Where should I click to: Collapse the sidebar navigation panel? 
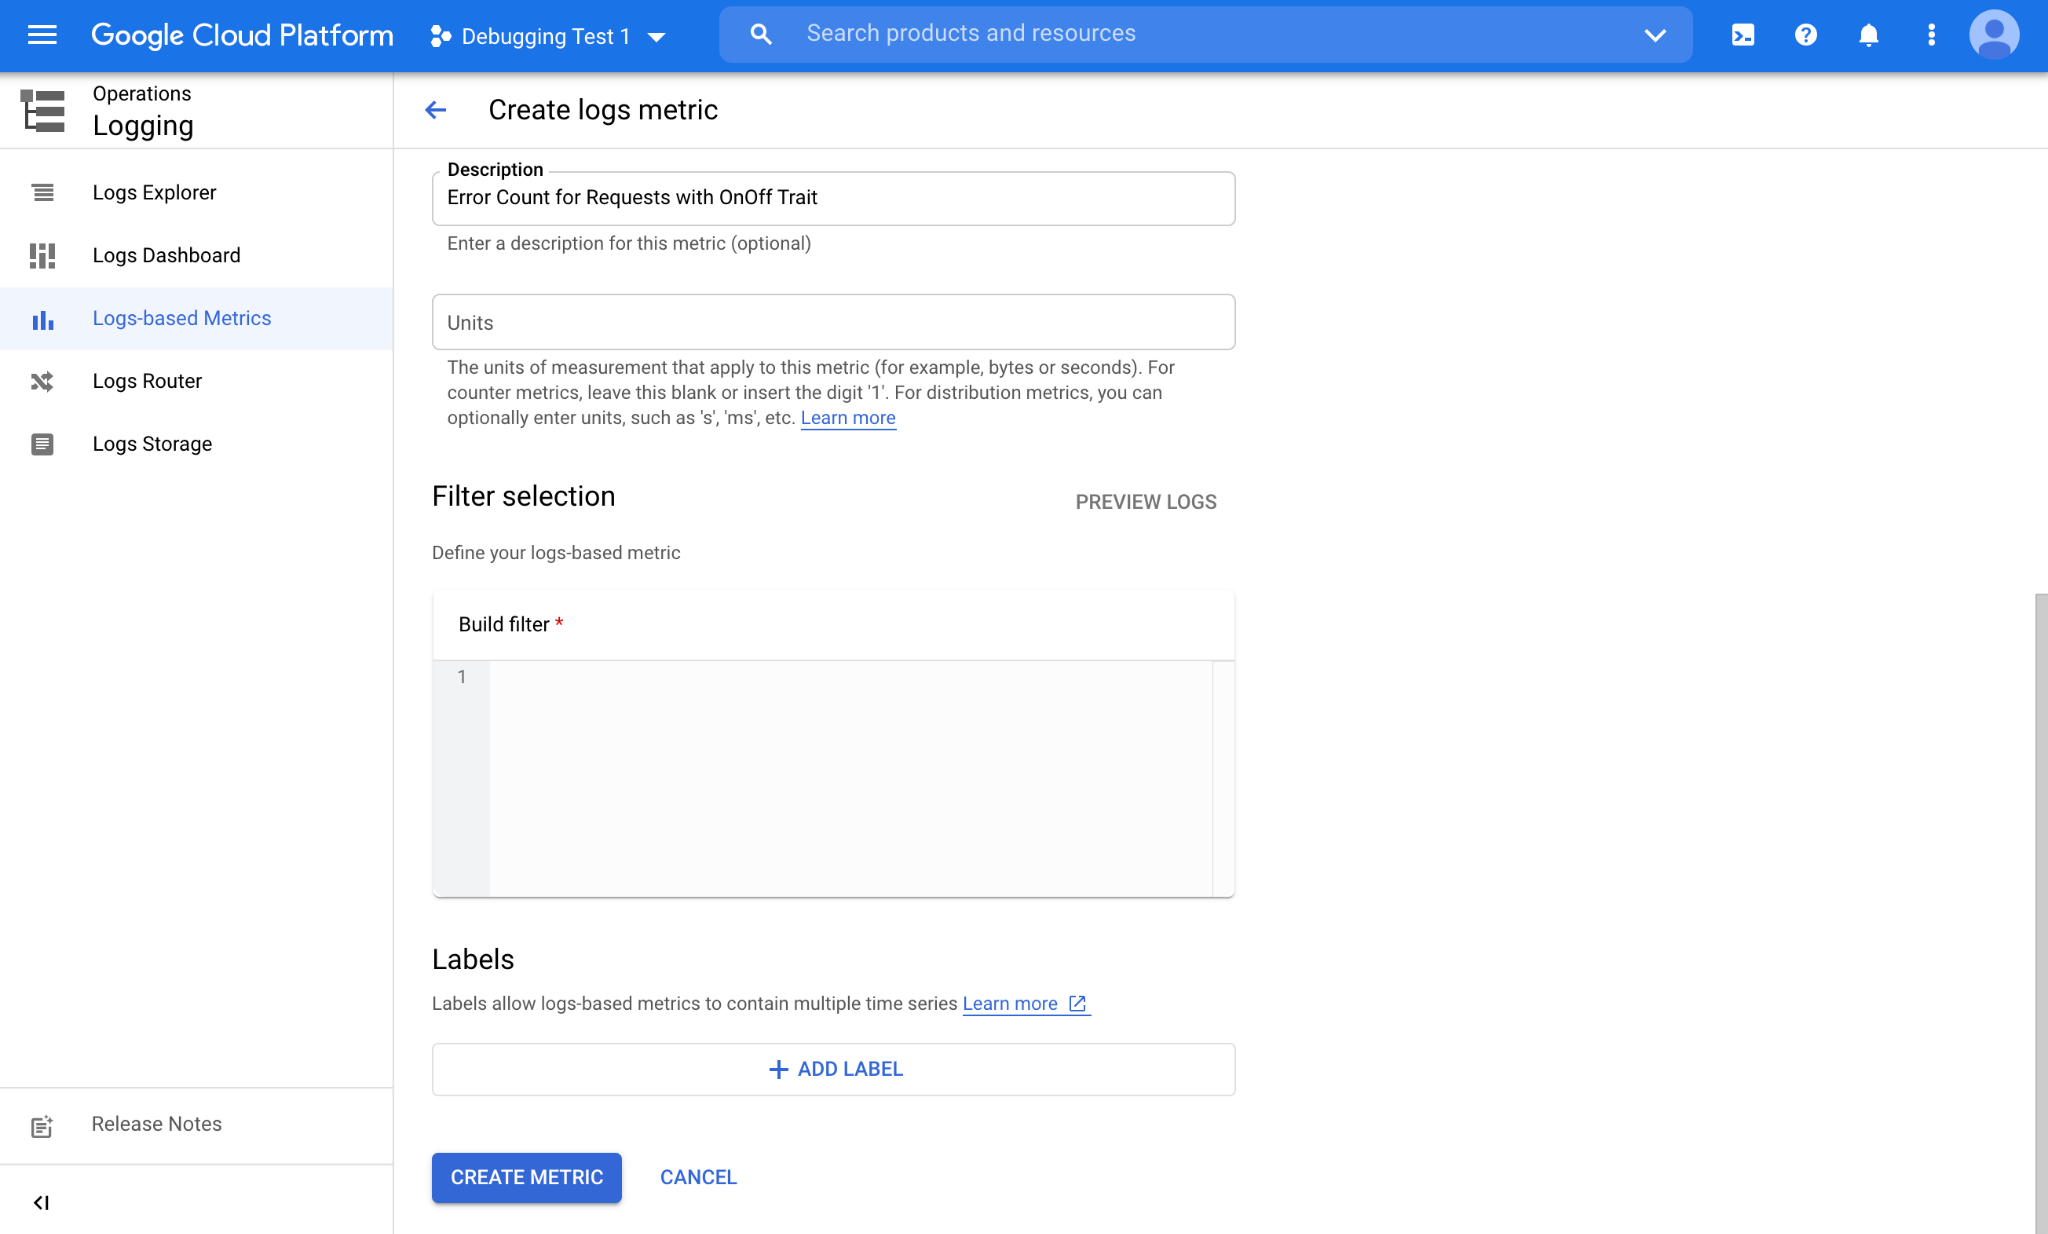[x=41, y=1202]
